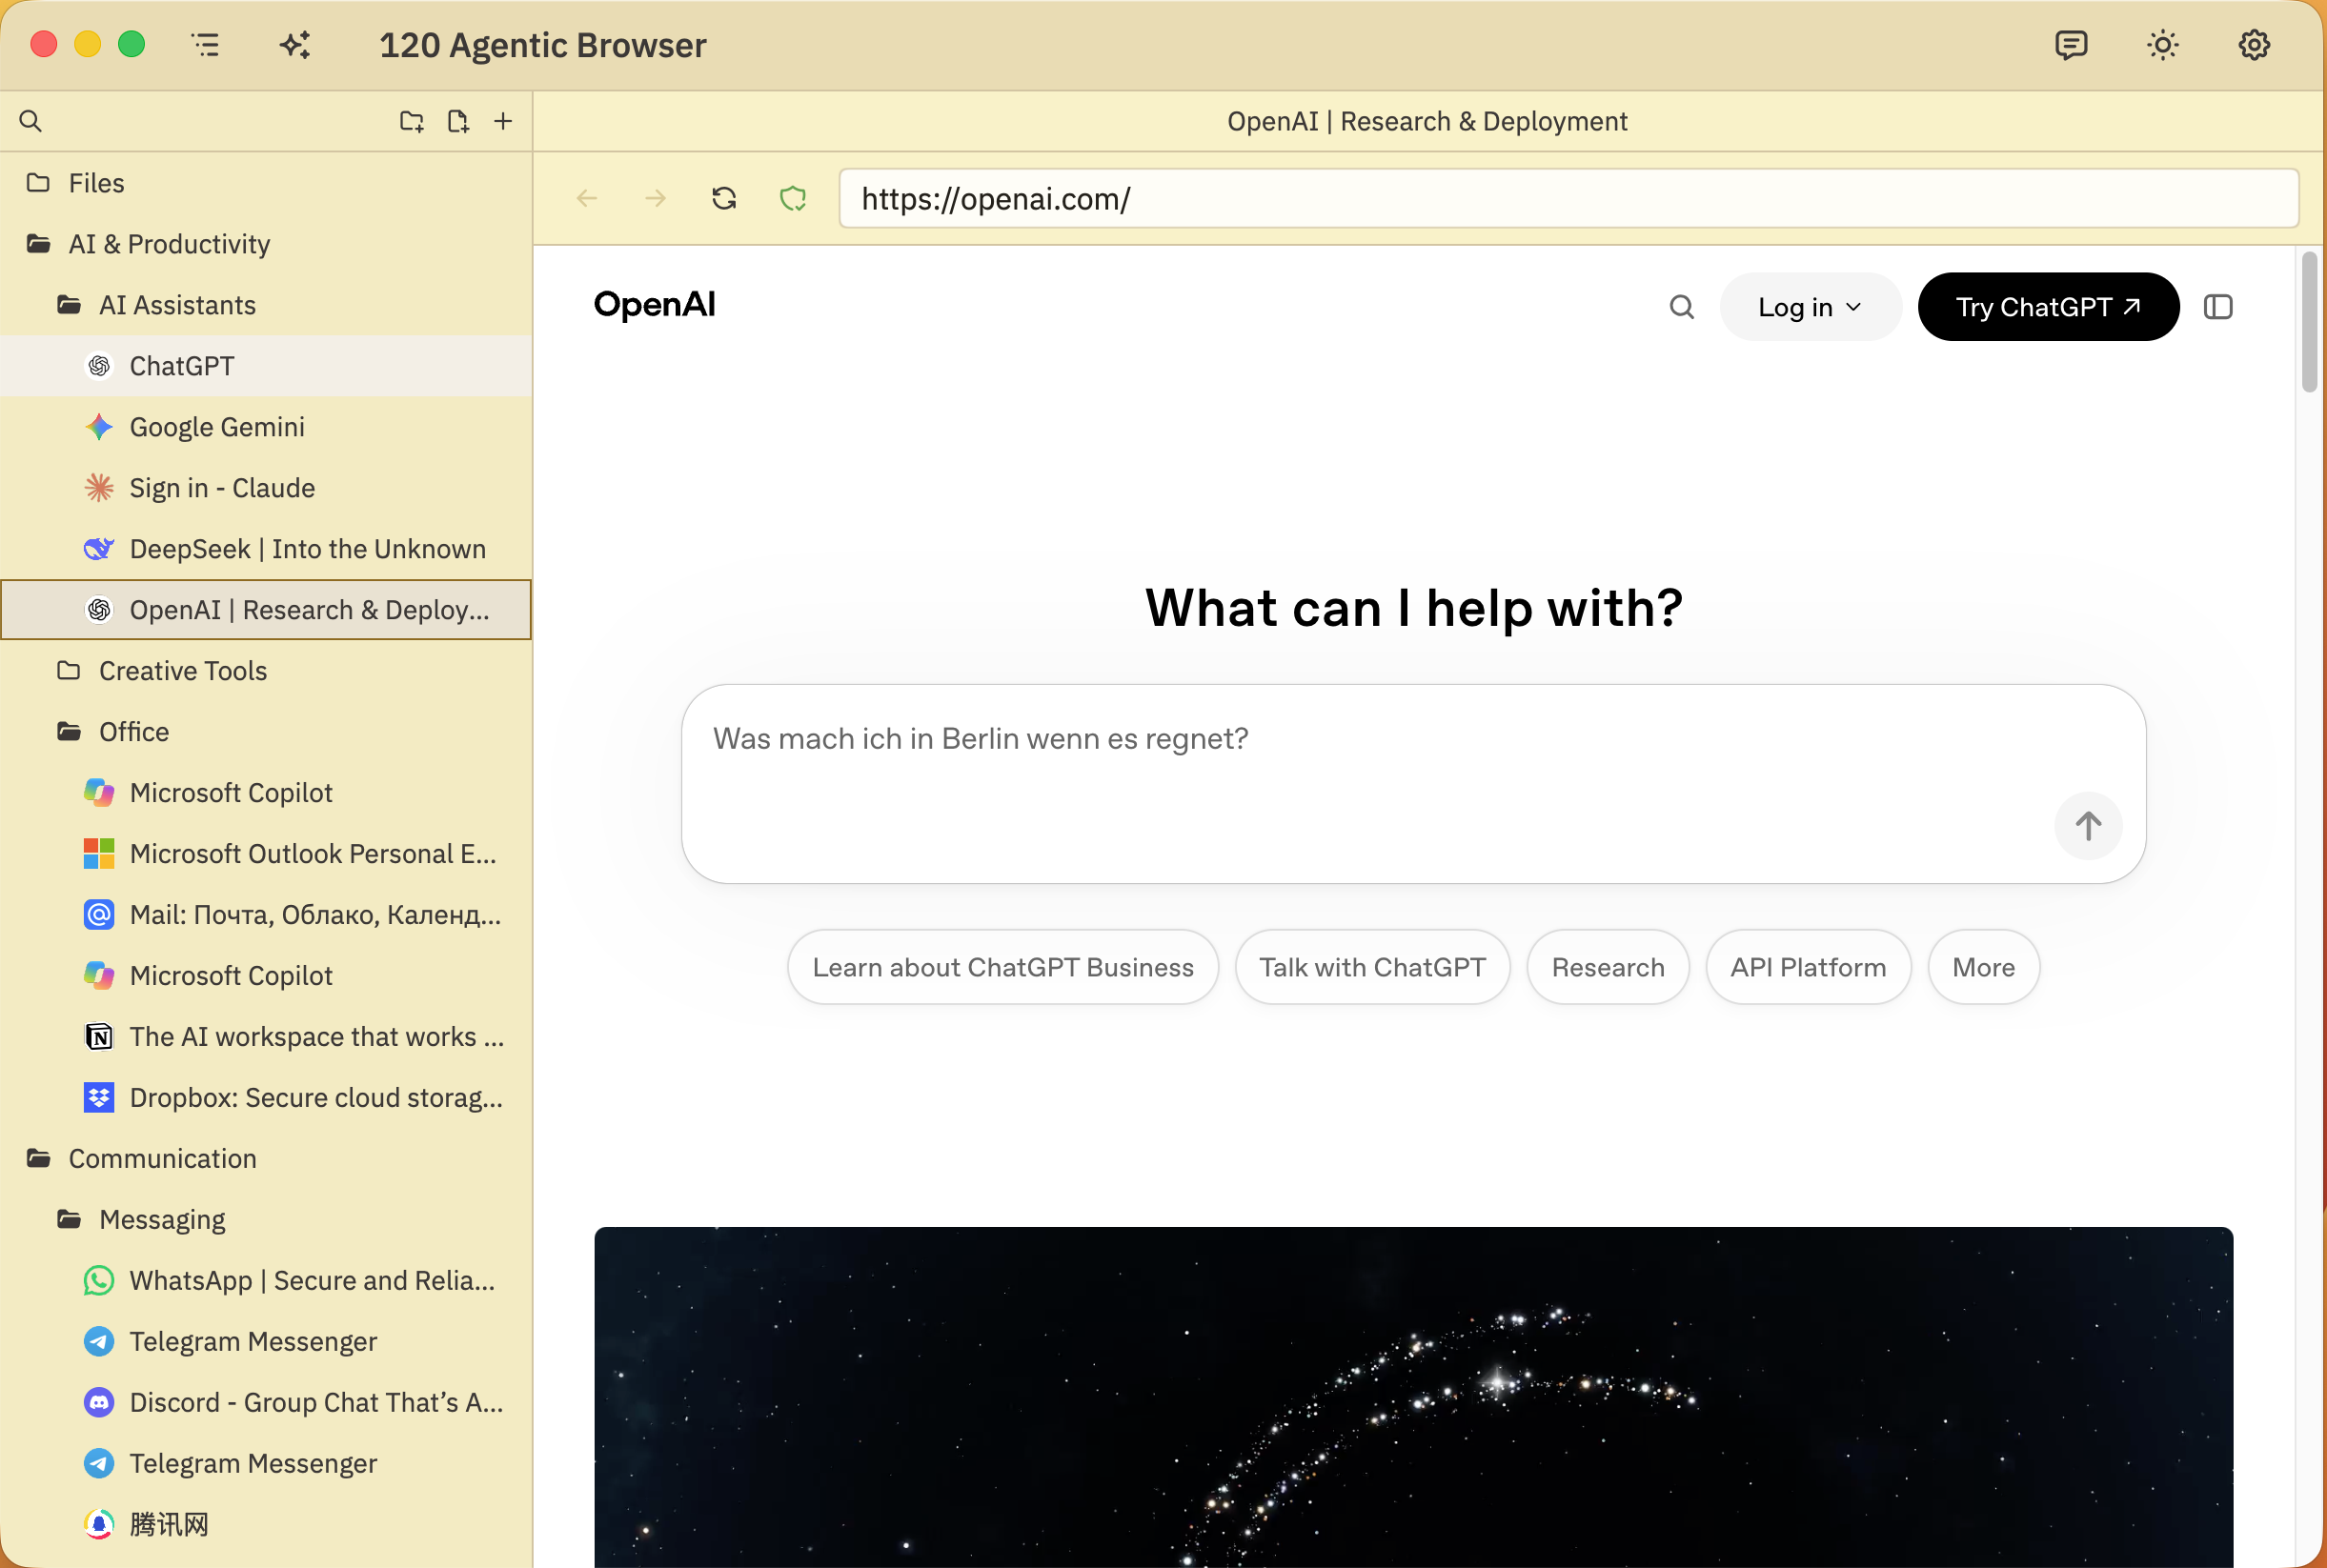The height and width of the screenshot is (1568, 2327).
Task: Expand the Creative Tools folder
Action: (x=266, y=671)
